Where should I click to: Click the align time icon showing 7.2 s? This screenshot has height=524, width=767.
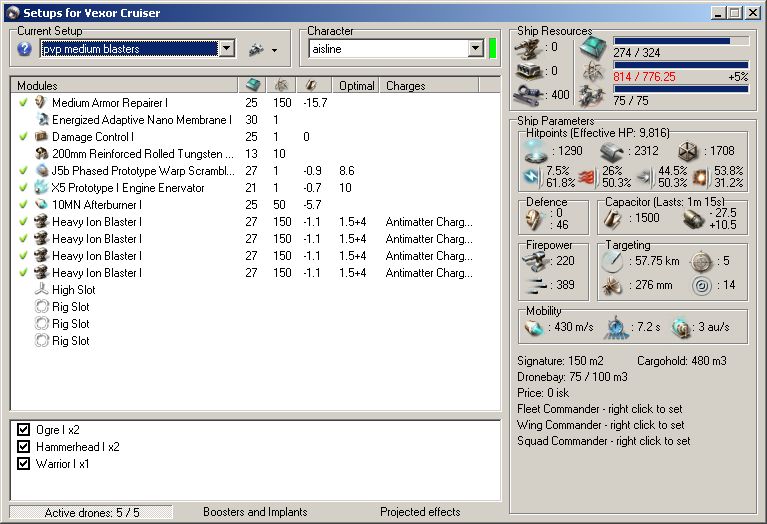tap(616, 327)
